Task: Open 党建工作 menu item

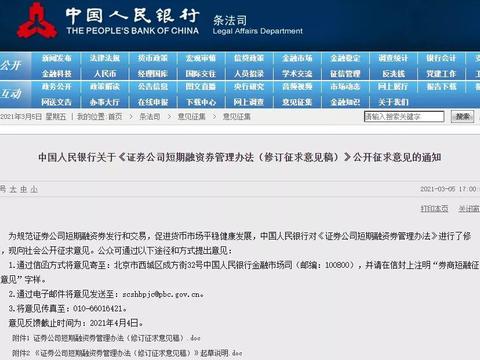Action: coord(441,74)
